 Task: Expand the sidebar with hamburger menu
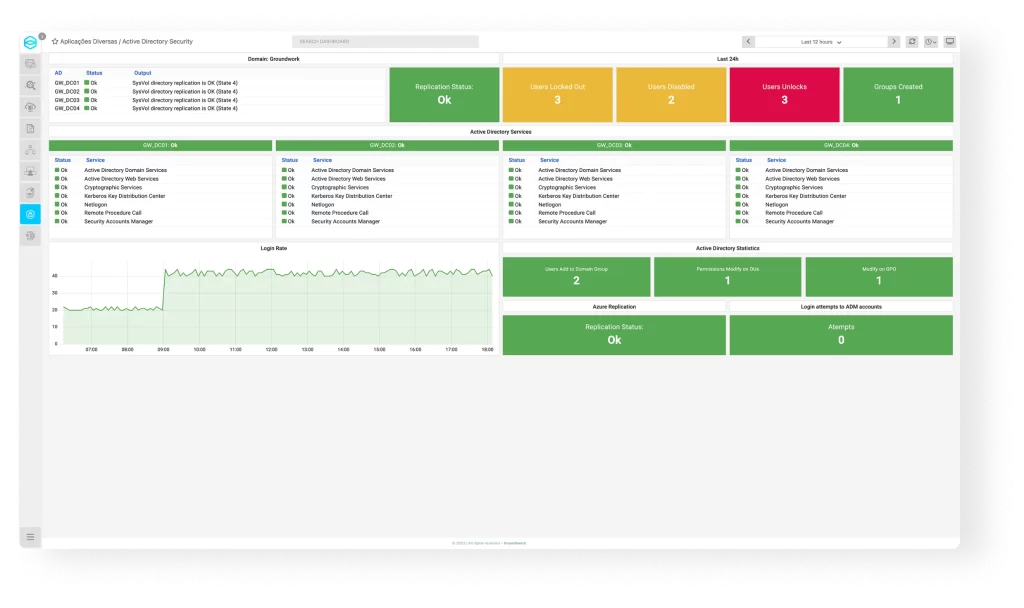point(31,537)
